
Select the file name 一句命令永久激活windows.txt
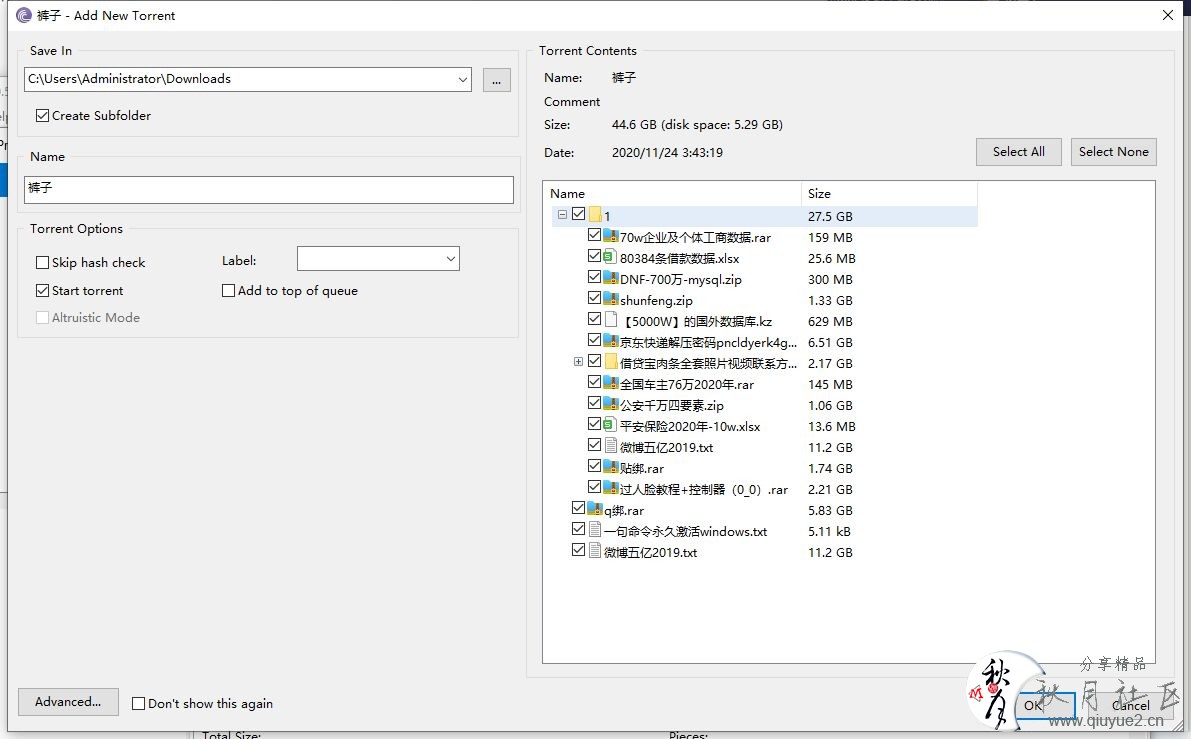686,532
